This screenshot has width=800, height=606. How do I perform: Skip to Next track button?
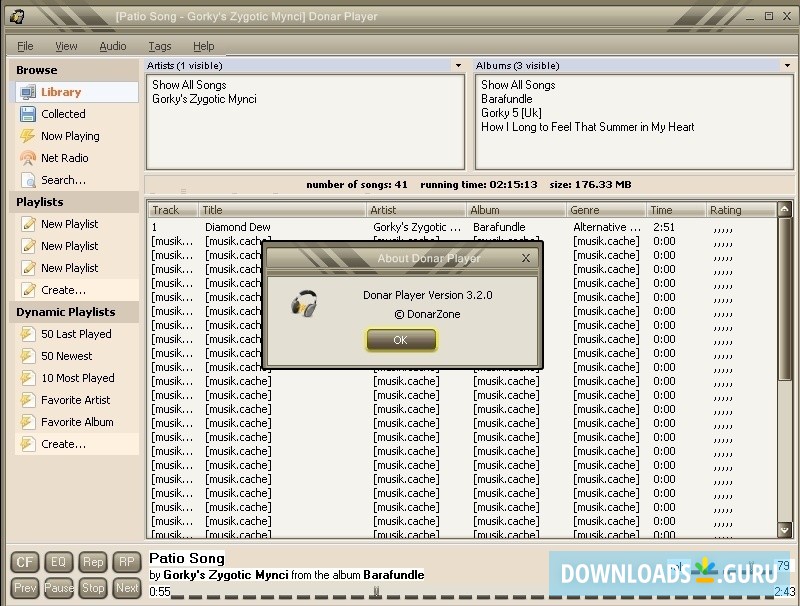pyautogui.click(x=127, y=588)
